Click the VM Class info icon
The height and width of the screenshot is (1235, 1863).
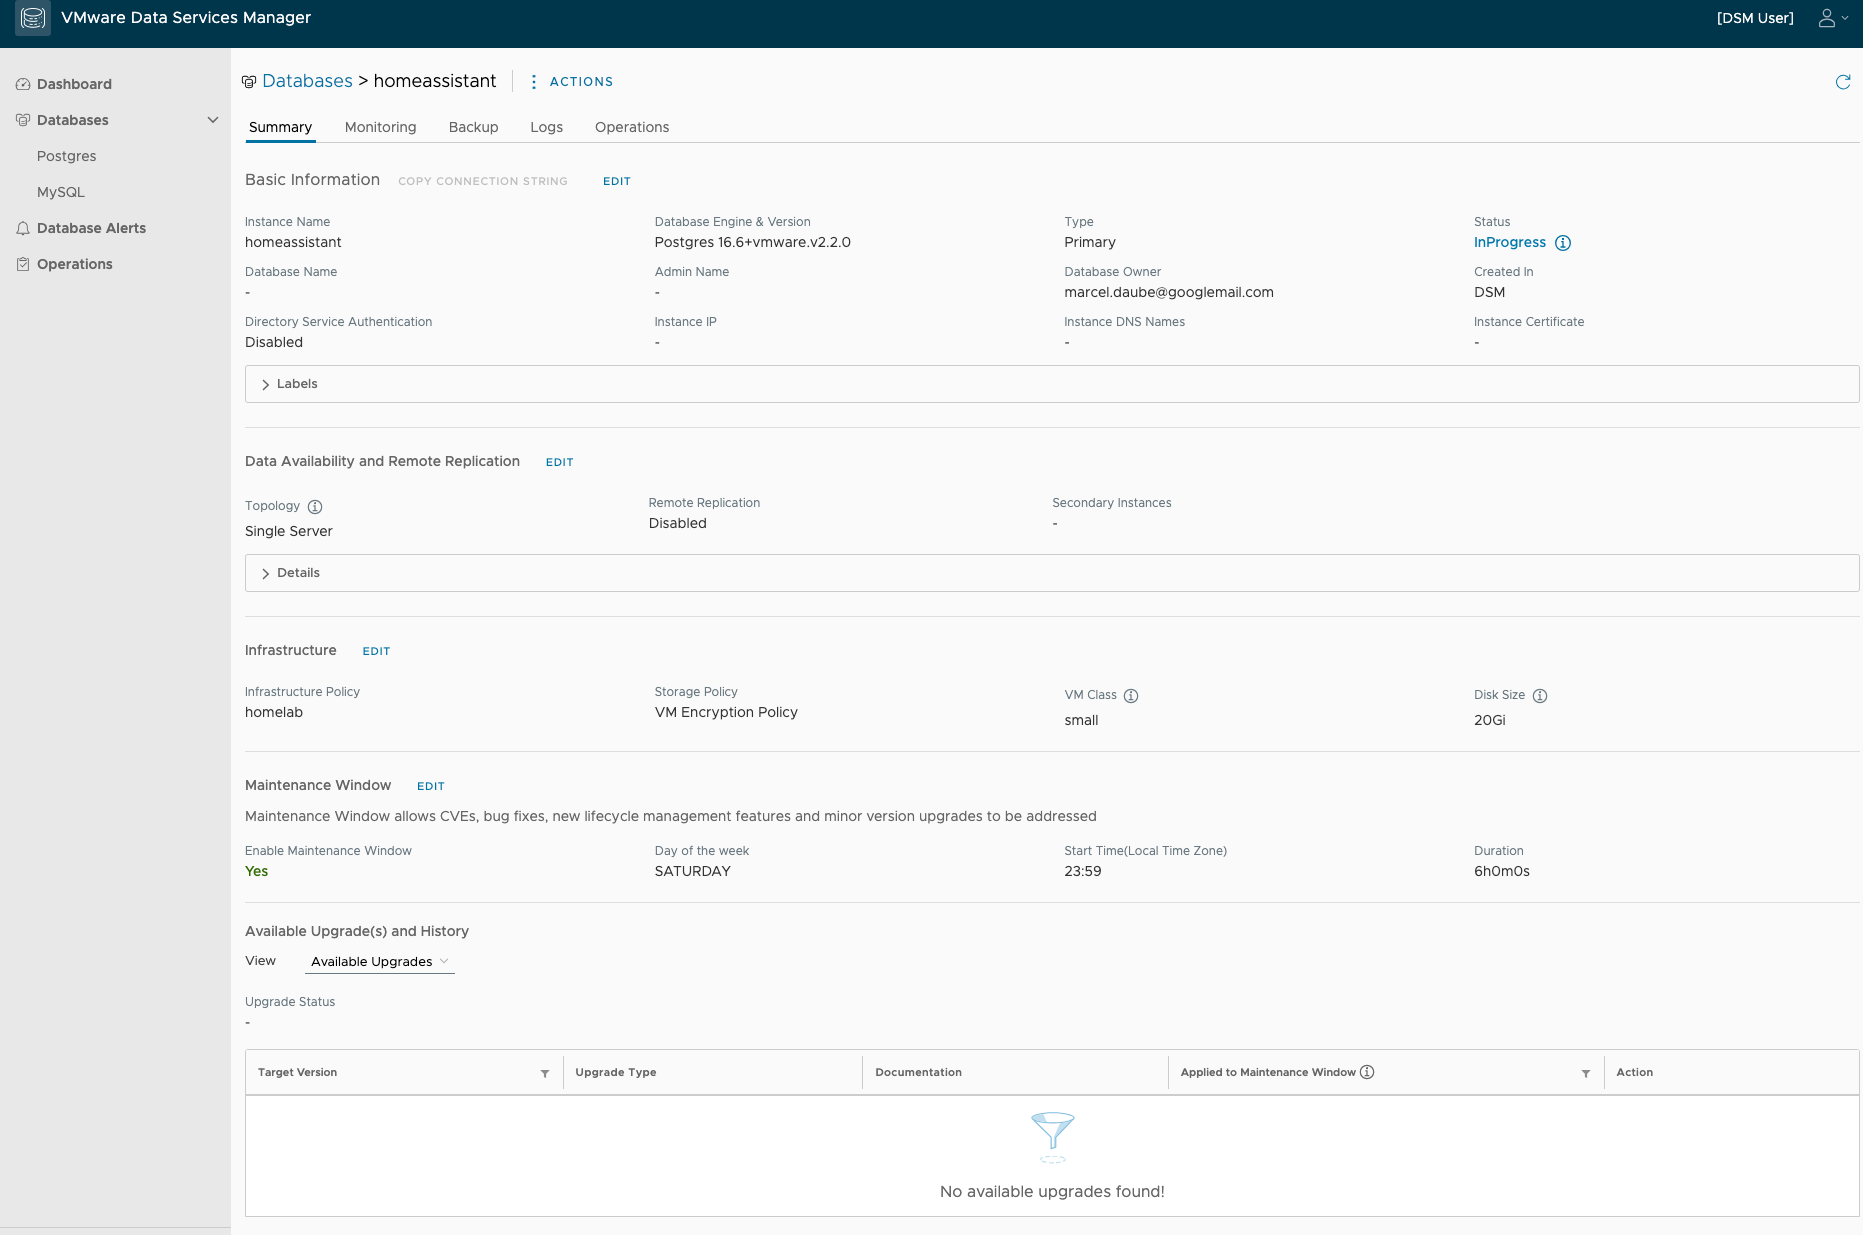tap(1131, 696)
